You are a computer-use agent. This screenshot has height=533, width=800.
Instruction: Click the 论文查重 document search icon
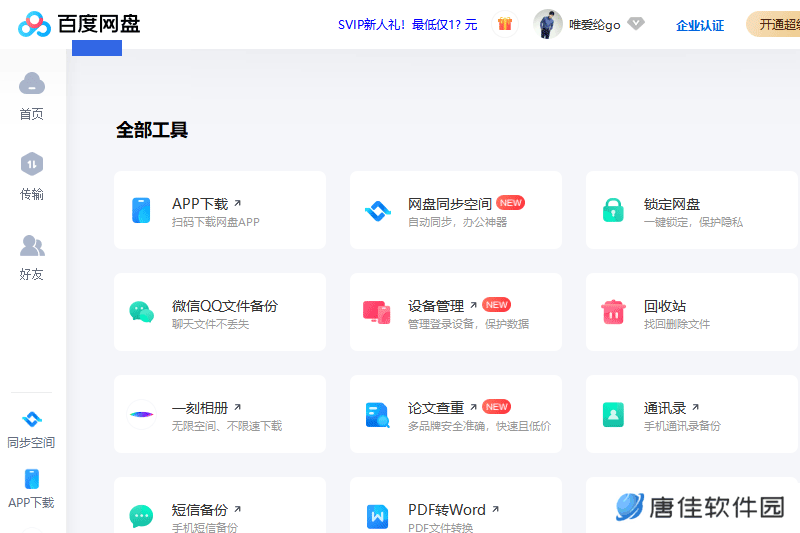point(378,415)
